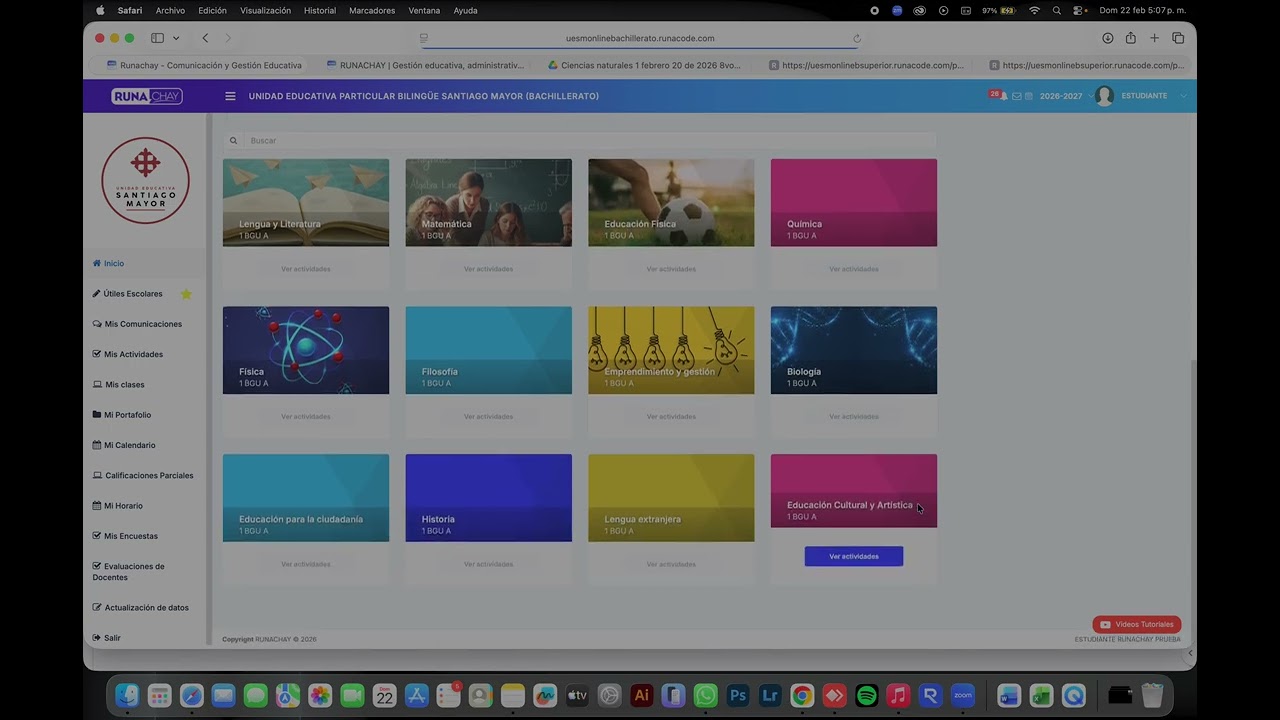Screen dimensions: 1280x720
Task: Open the sidebar options chevron in Safari toolbar
Action: 176,38
